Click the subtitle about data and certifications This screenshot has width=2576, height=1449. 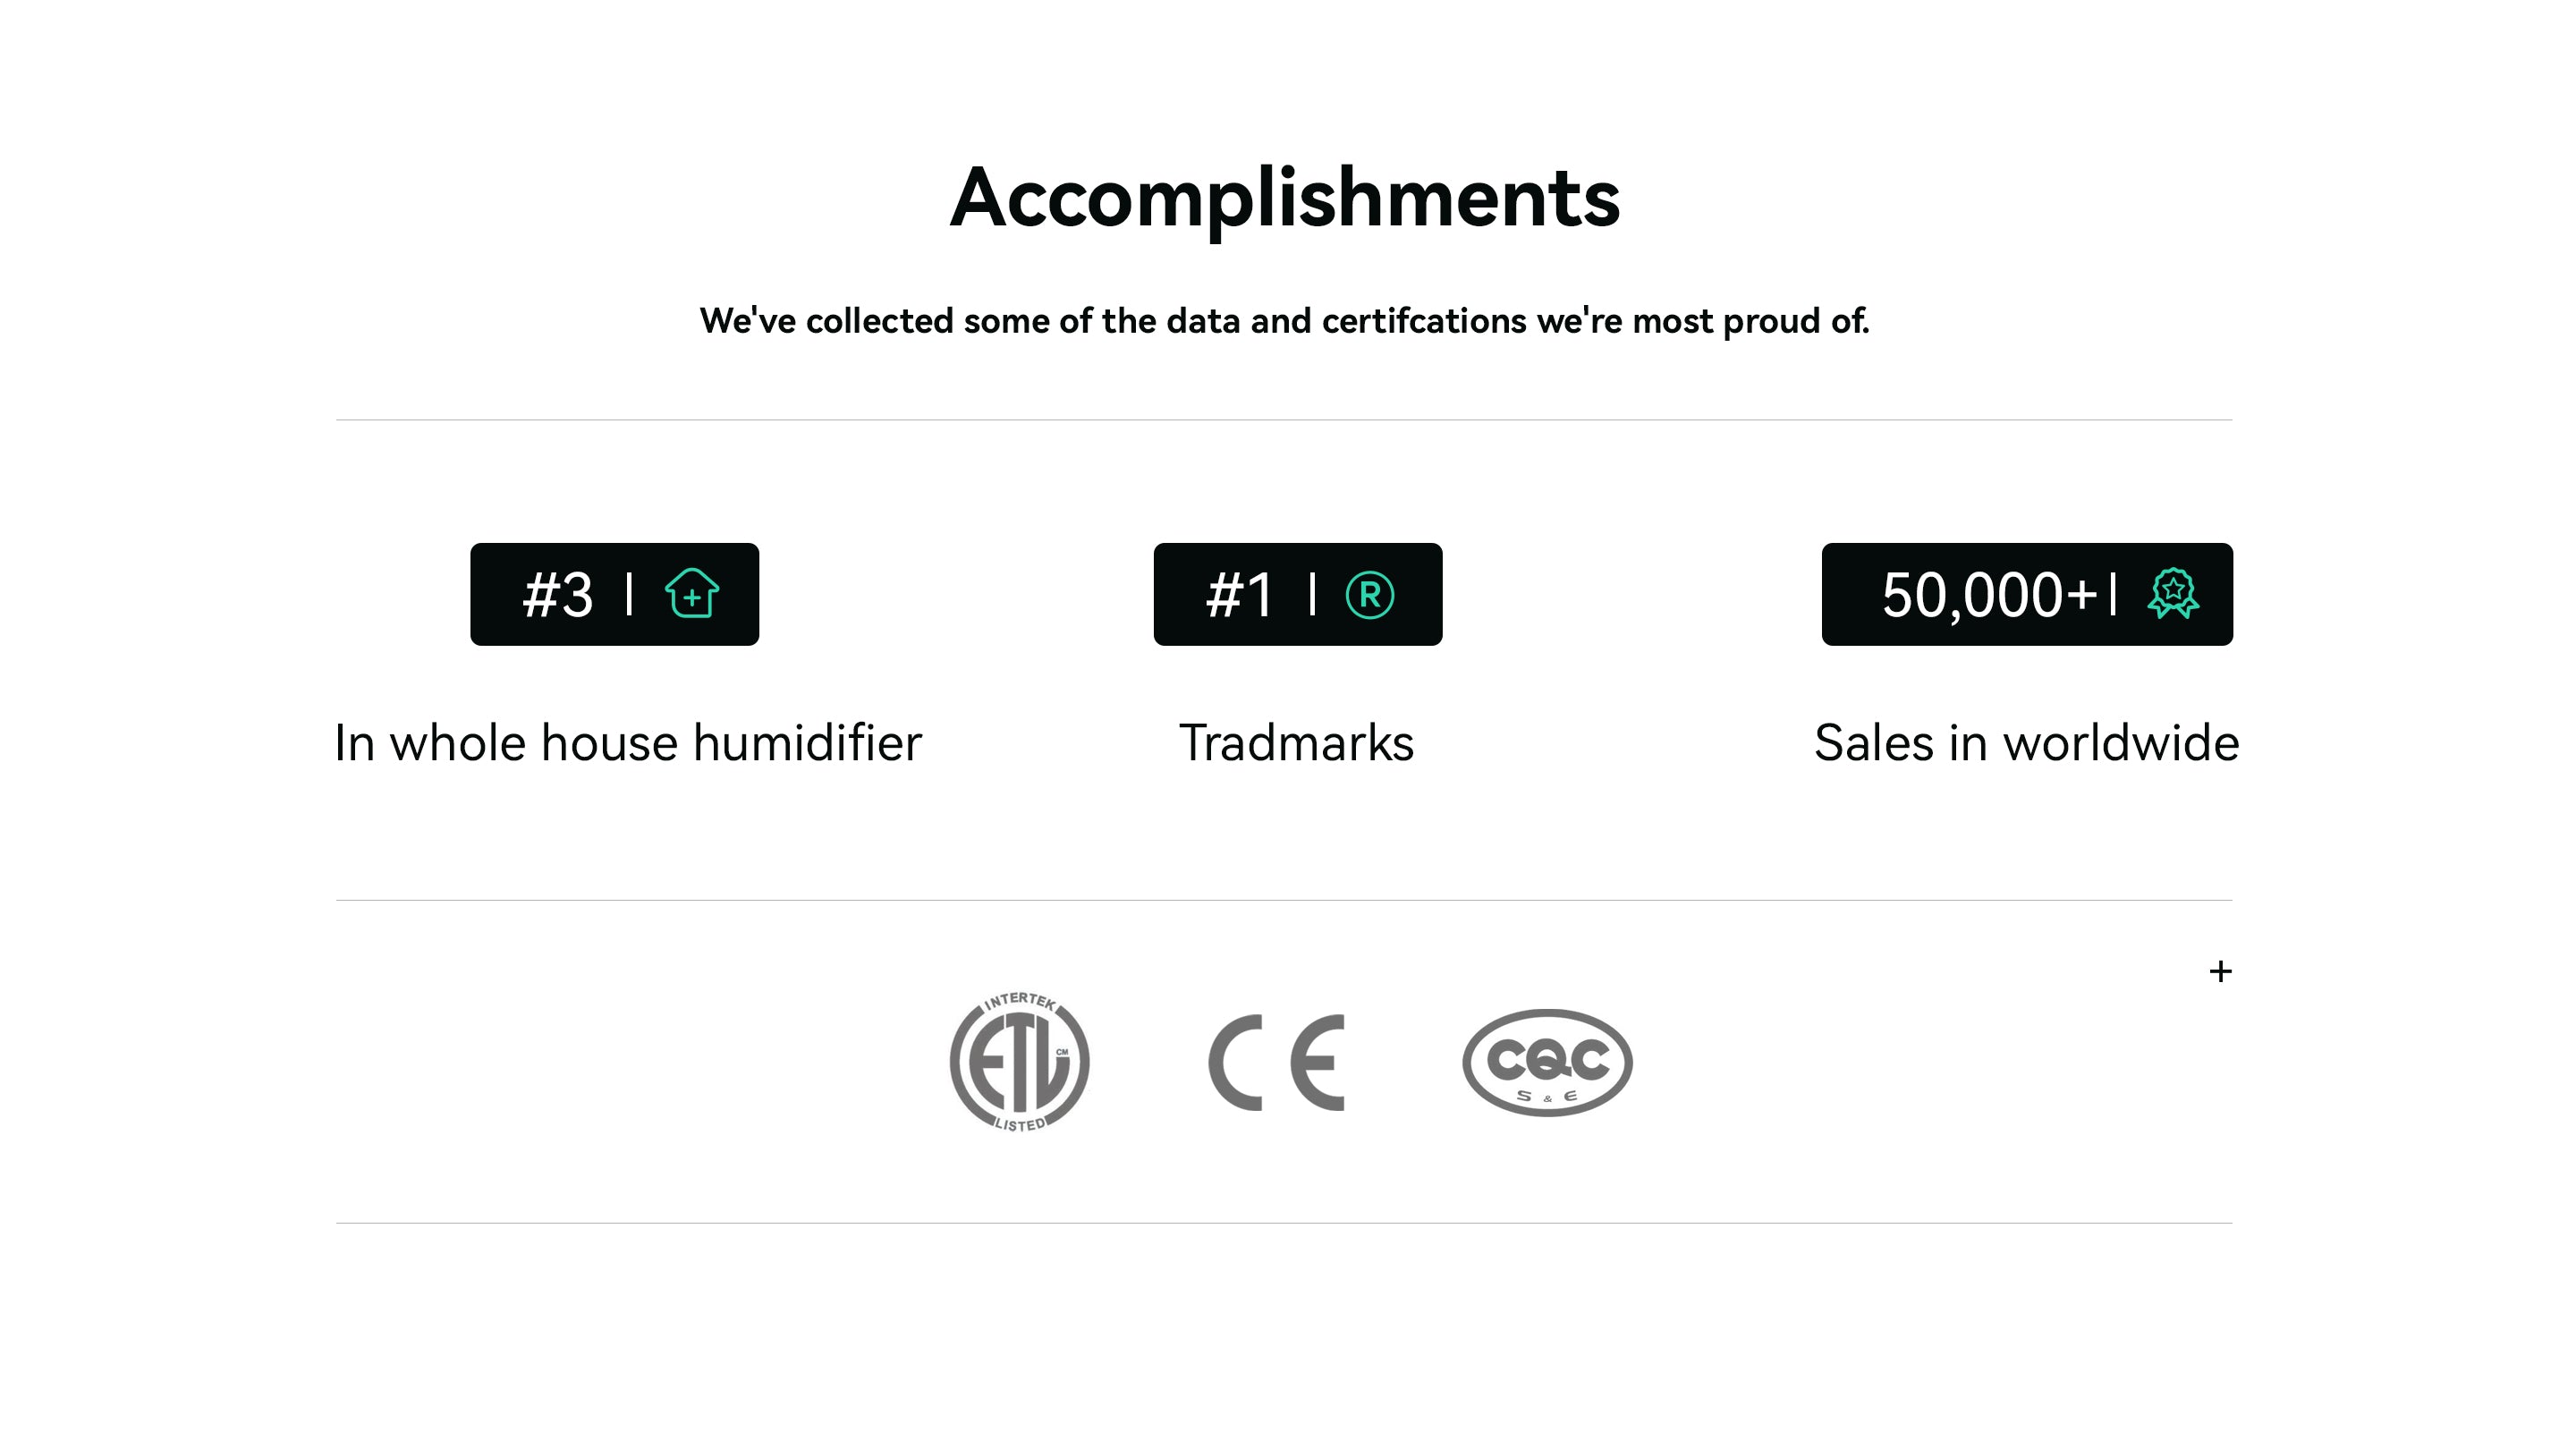(x=1284, y=321)
